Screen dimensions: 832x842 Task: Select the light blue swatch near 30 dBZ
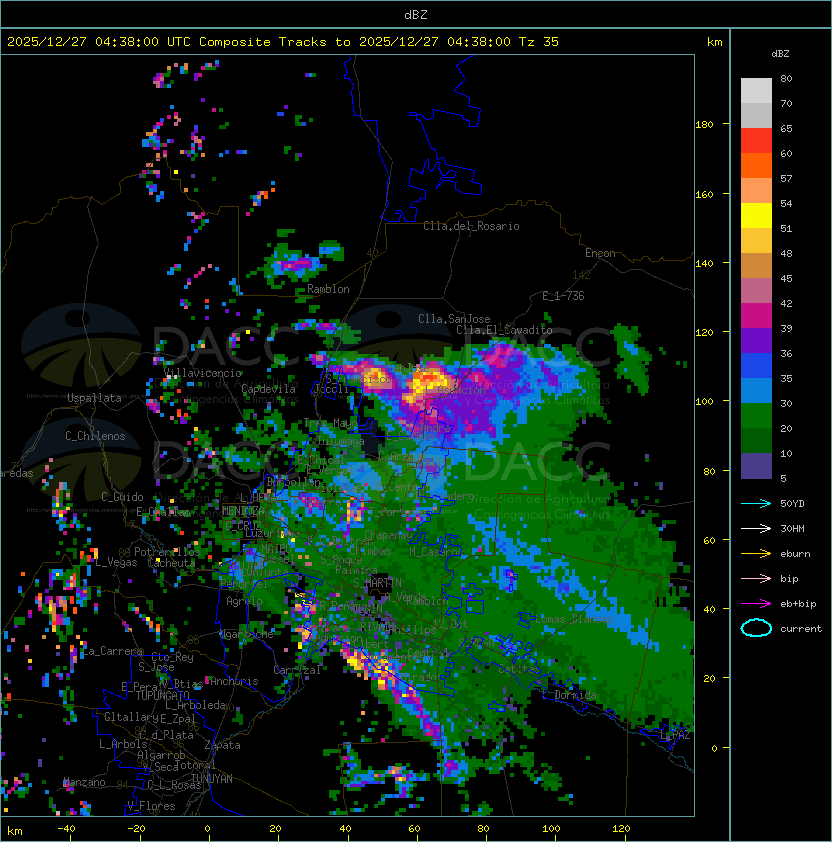(x=756, y=391)
